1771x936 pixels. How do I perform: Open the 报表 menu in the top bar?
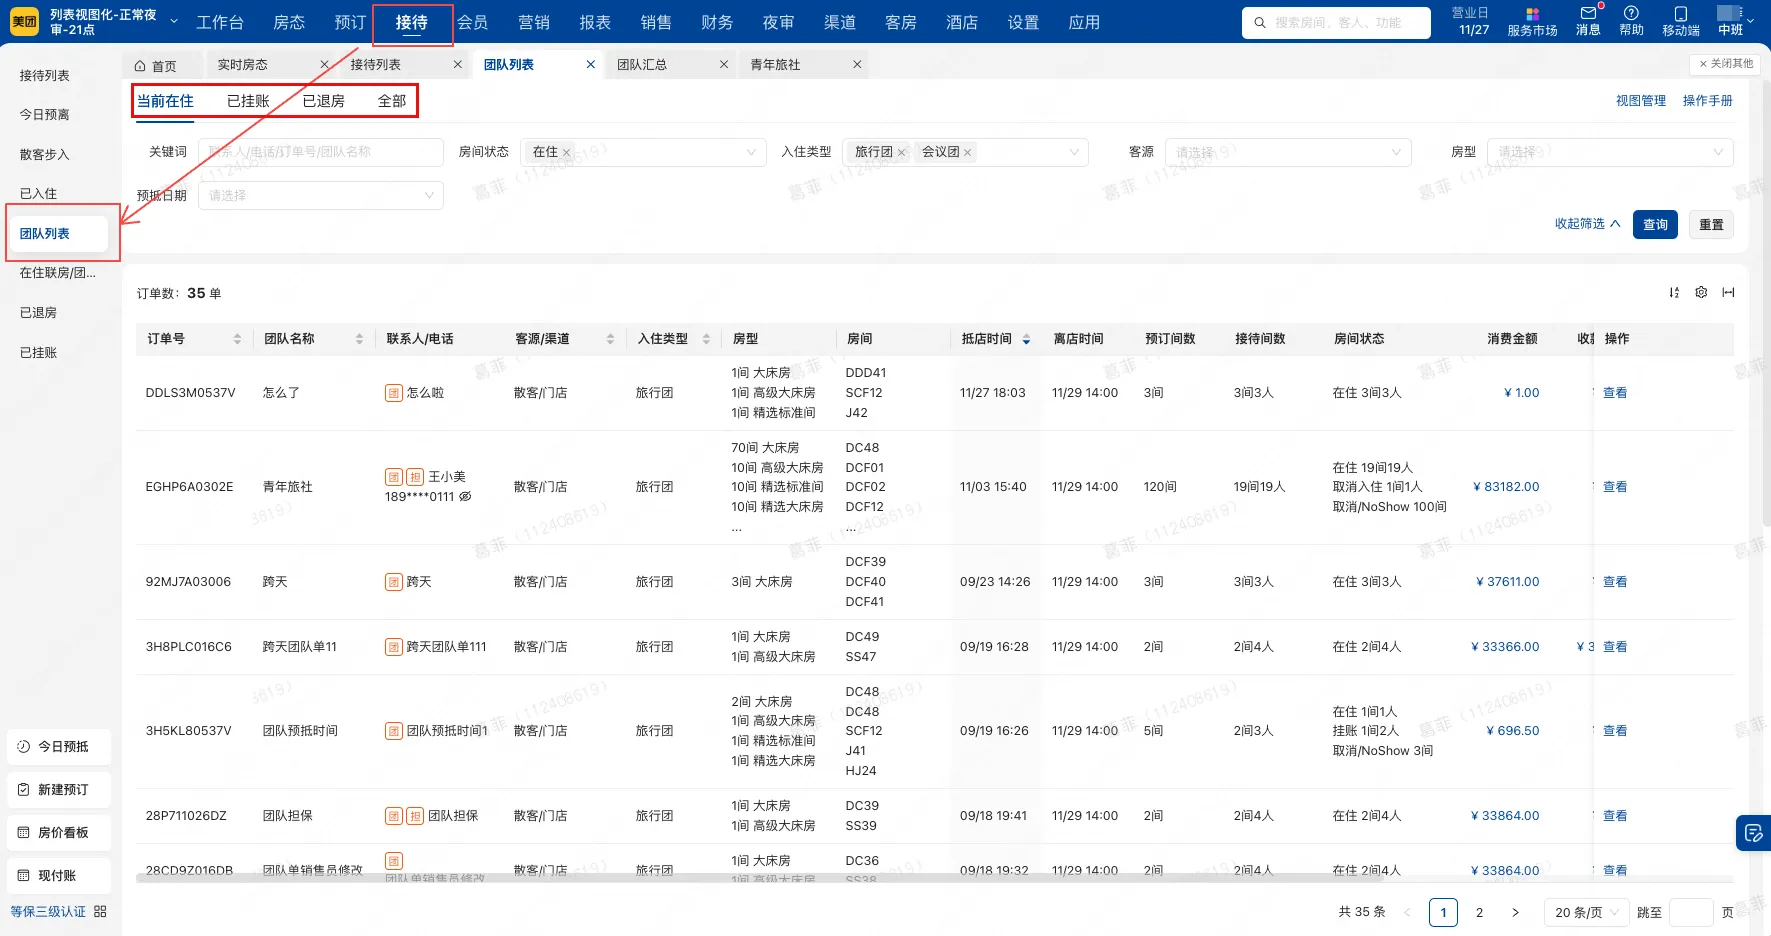(x=595, y=22)
